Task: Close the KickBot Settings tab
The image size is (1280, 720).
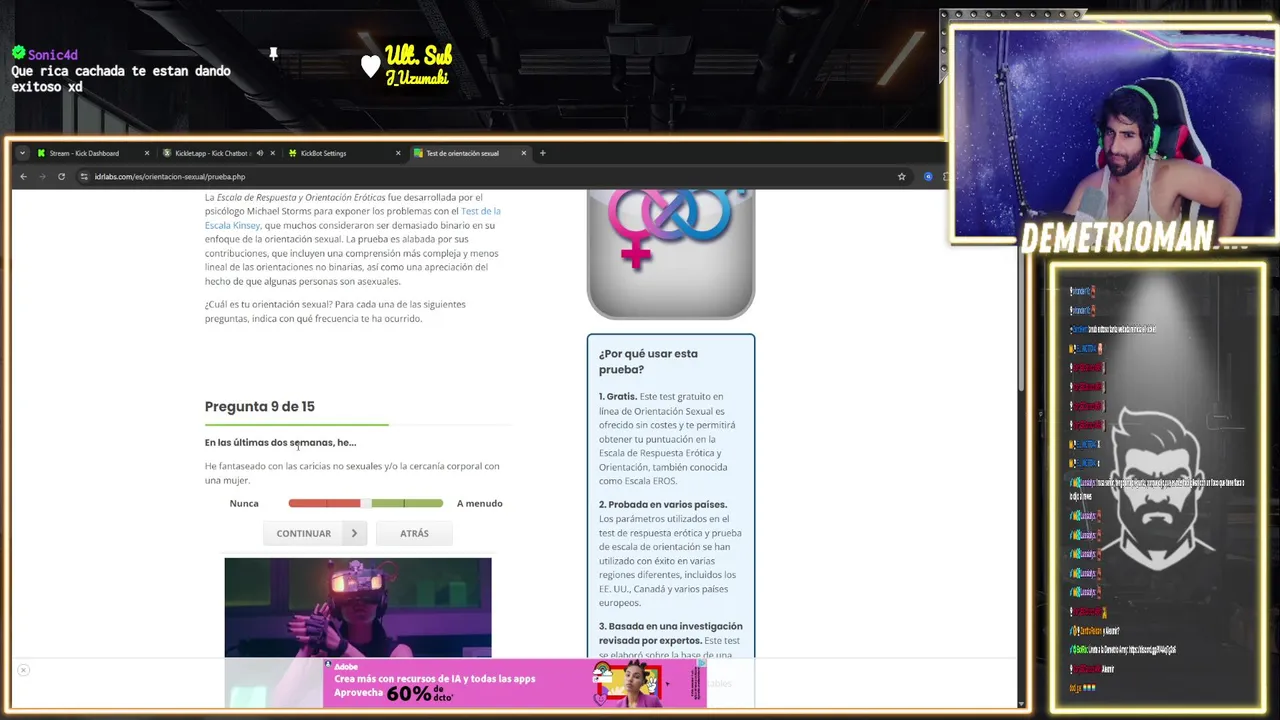Action: pyautogui.click(x=398, y=153)
